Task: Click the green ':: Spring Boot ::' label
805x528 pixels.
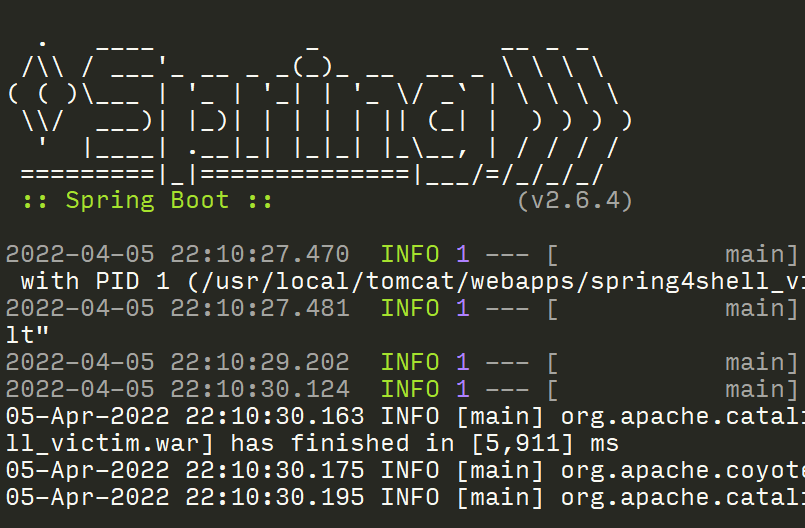Action: click(147, 200)
